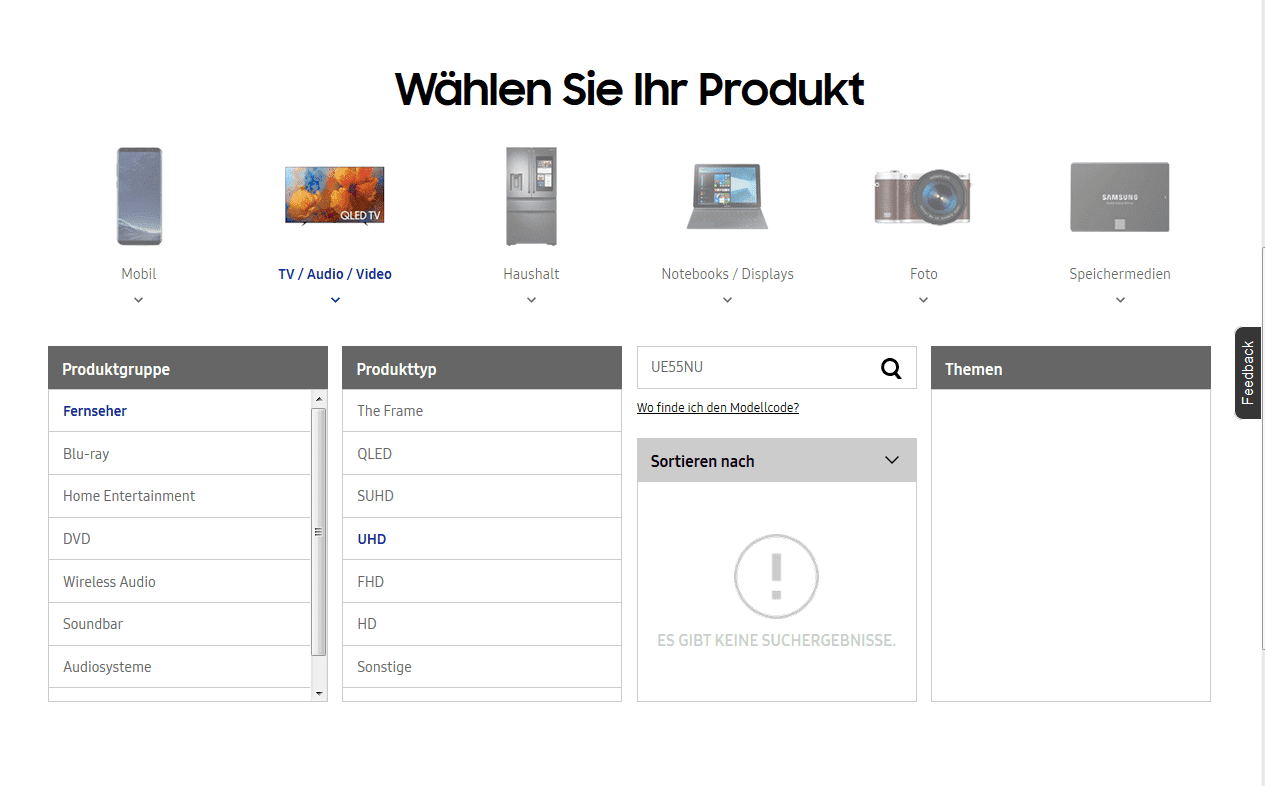Choose QLED product type
The image size is (1265, 786).
482,454
